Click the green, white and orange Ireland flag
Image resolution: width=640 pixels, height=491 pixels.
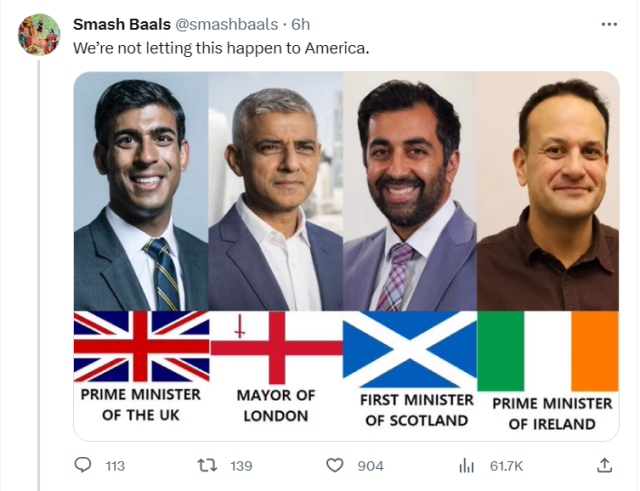[x=547, y=351]
